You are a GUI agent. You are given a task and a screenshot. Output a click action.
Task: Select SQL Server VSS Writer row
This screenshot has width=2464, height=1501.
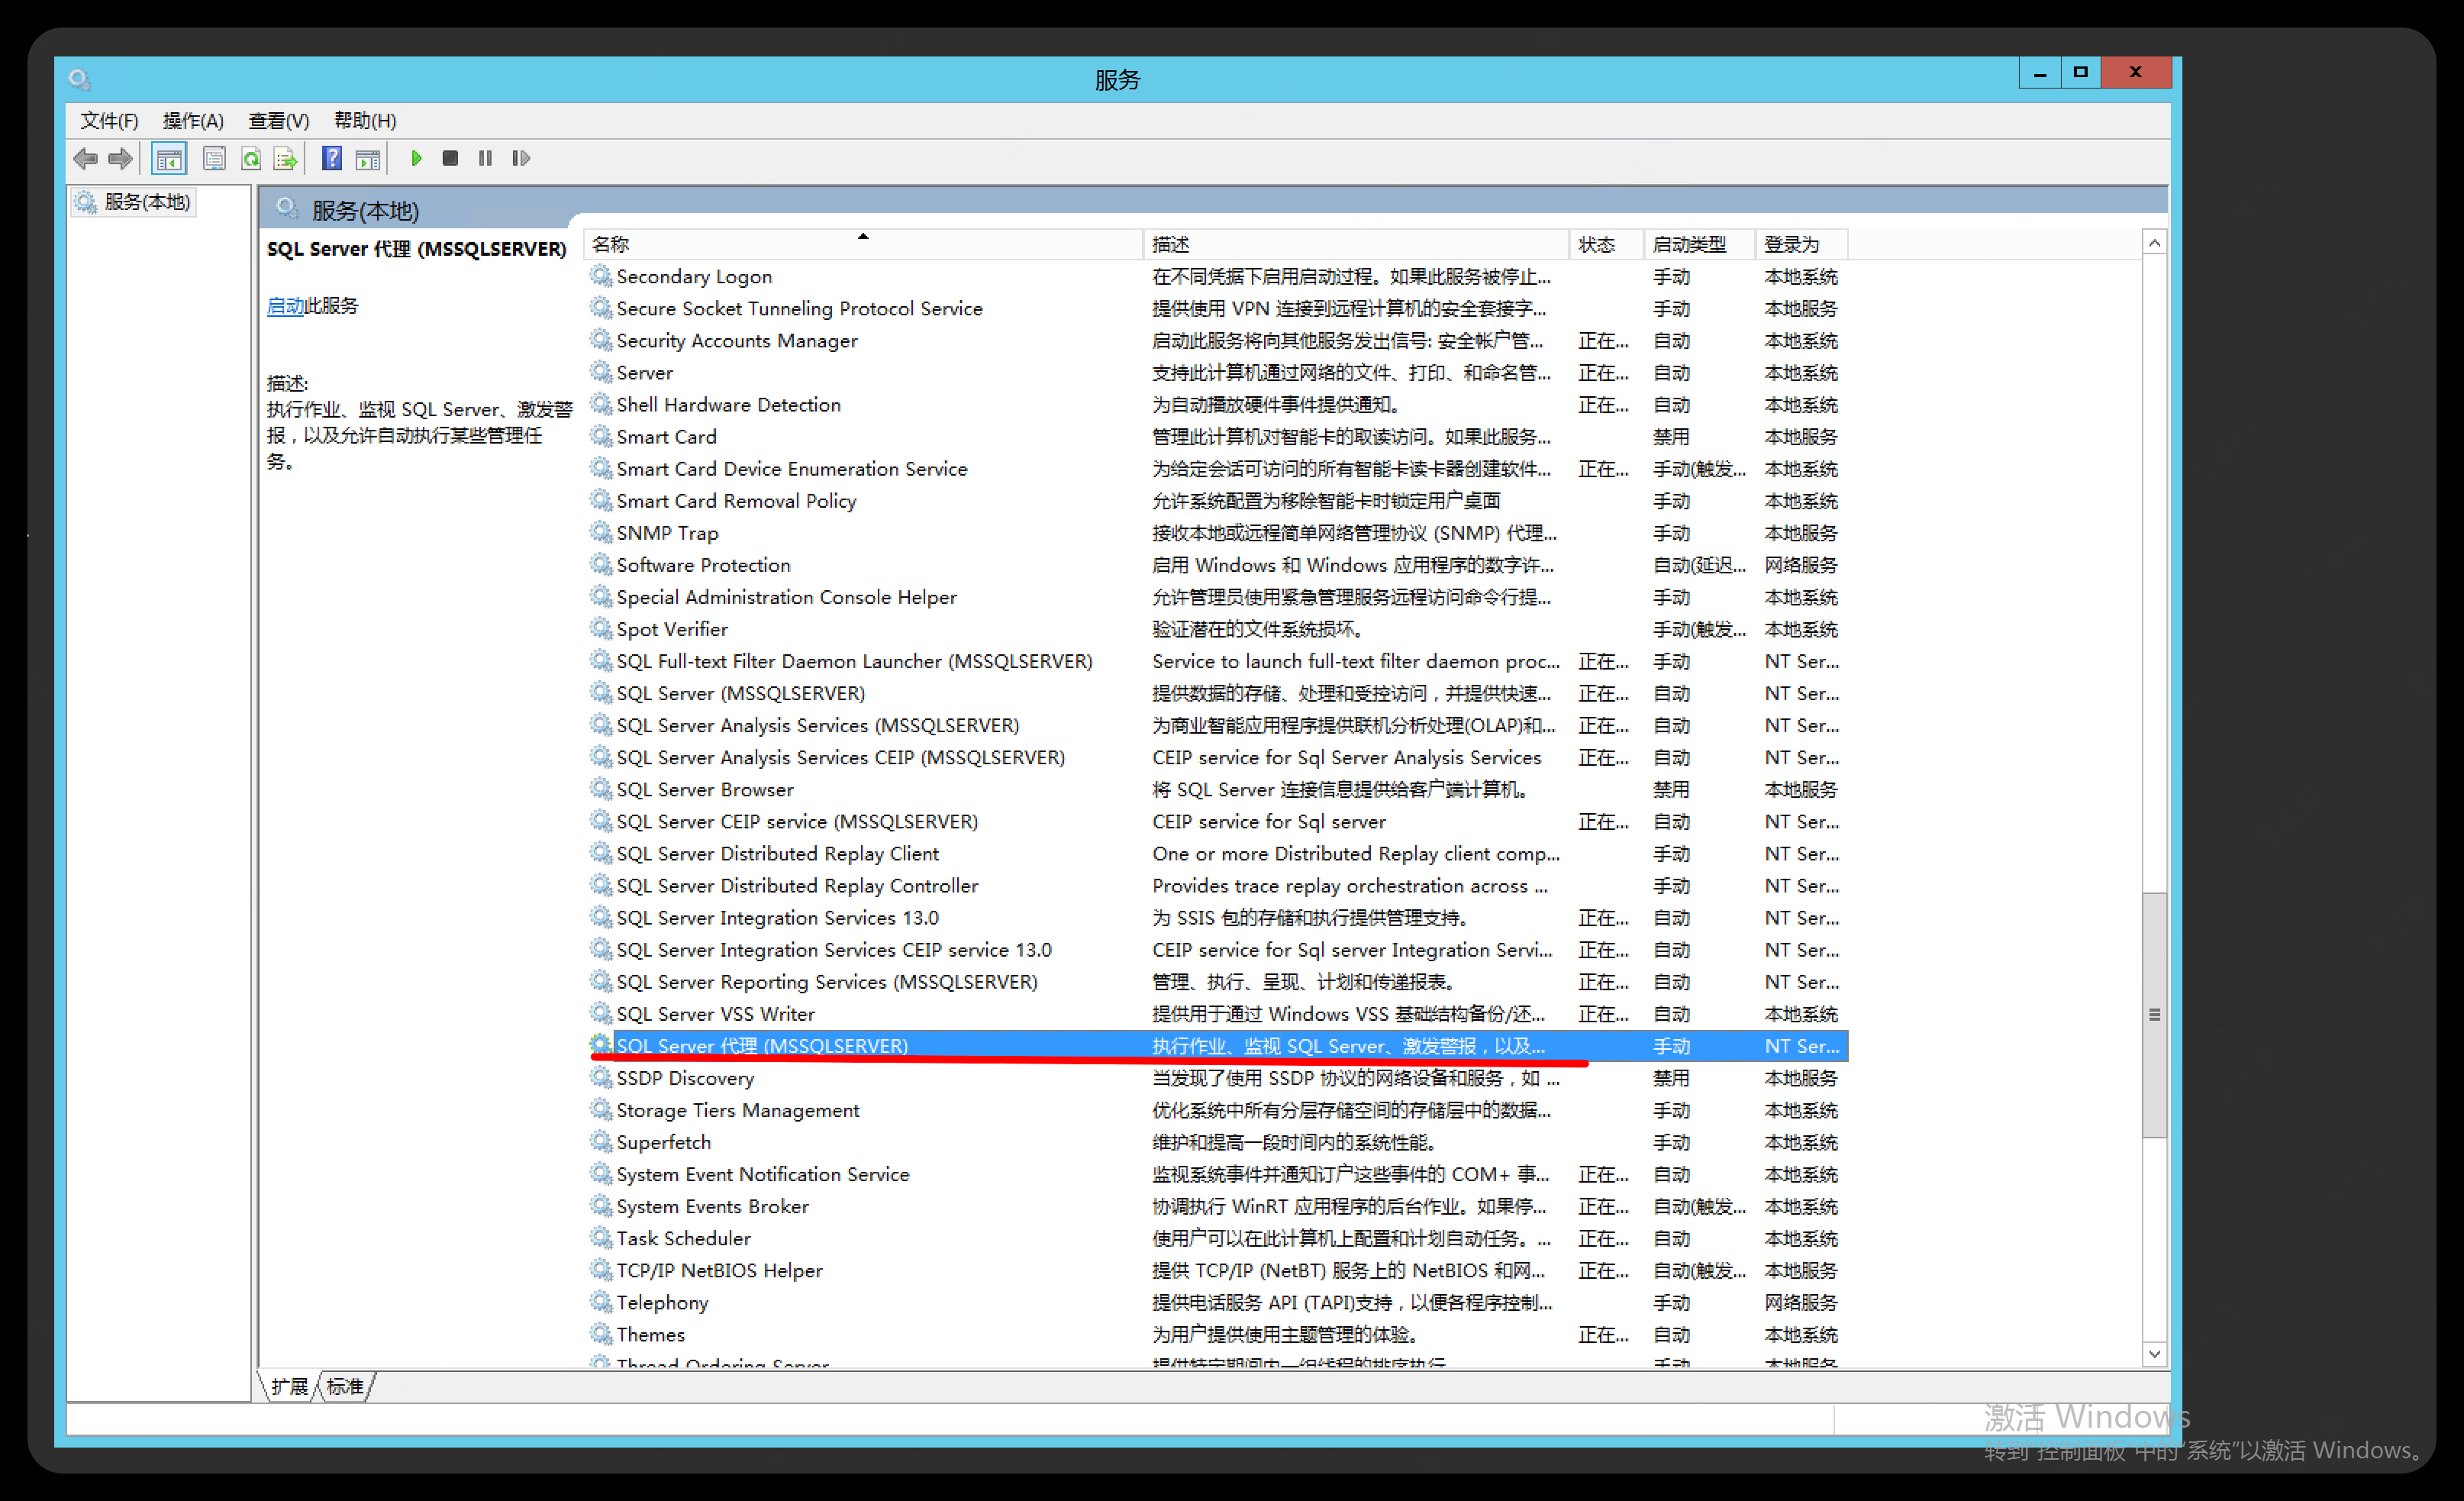[x=1217, y=1014]
